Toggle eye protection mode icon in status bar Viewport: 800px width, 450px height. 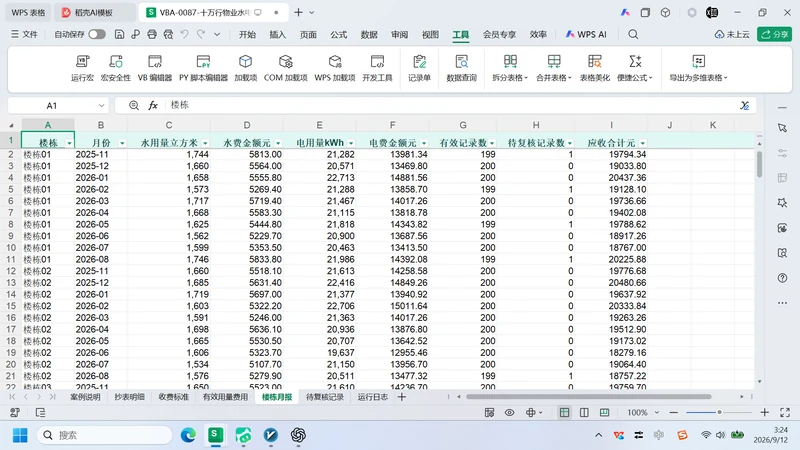coord(510,412)
